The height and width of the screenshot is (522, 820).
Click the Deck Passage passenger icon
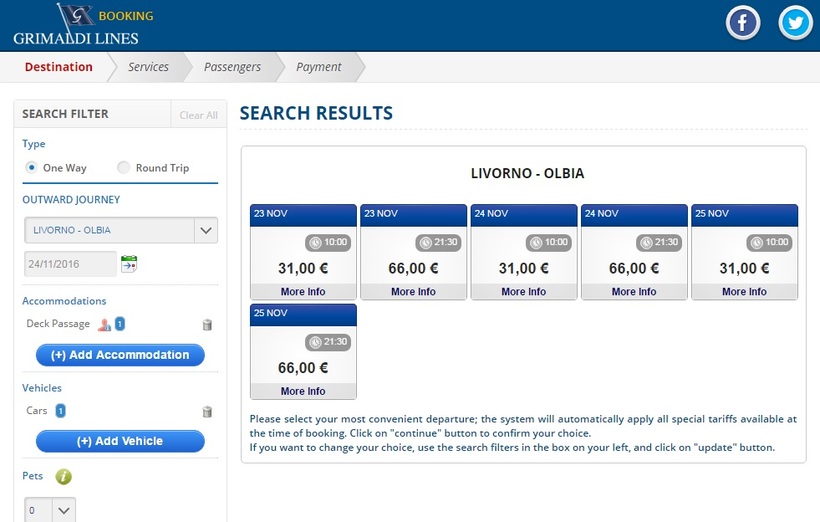(102, 324)
